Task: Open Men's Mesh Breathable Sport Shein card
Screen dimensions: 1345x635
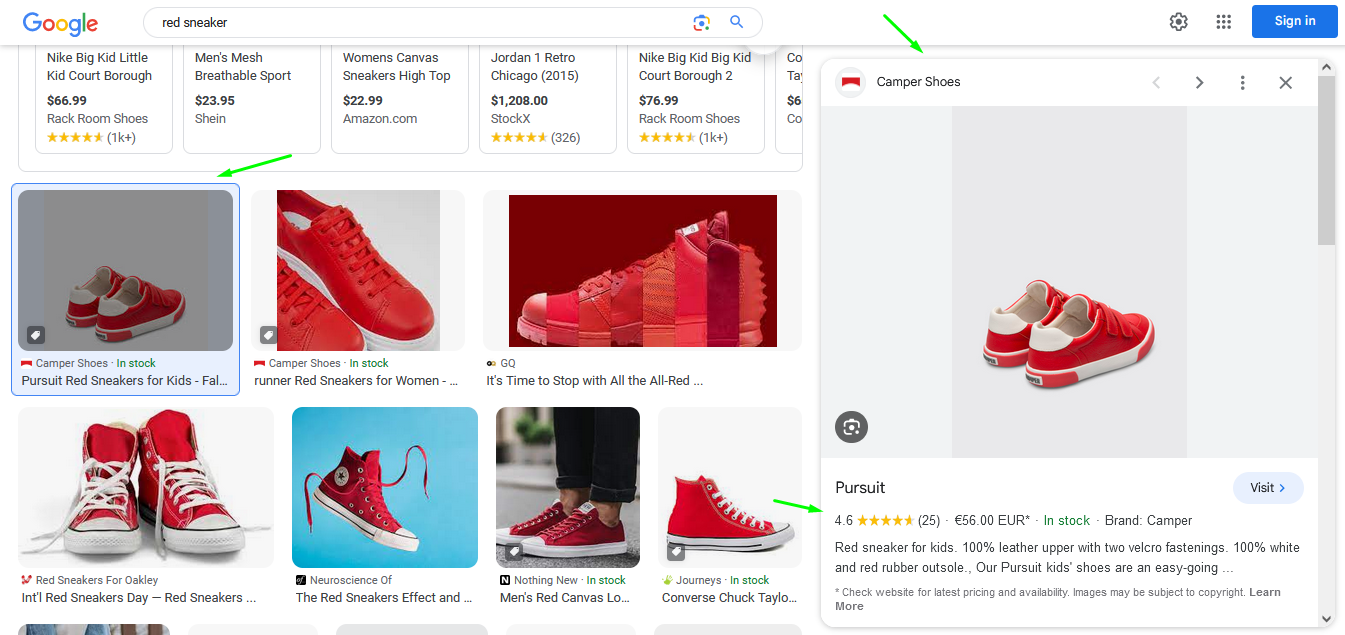Action: (x=252, y=98)
